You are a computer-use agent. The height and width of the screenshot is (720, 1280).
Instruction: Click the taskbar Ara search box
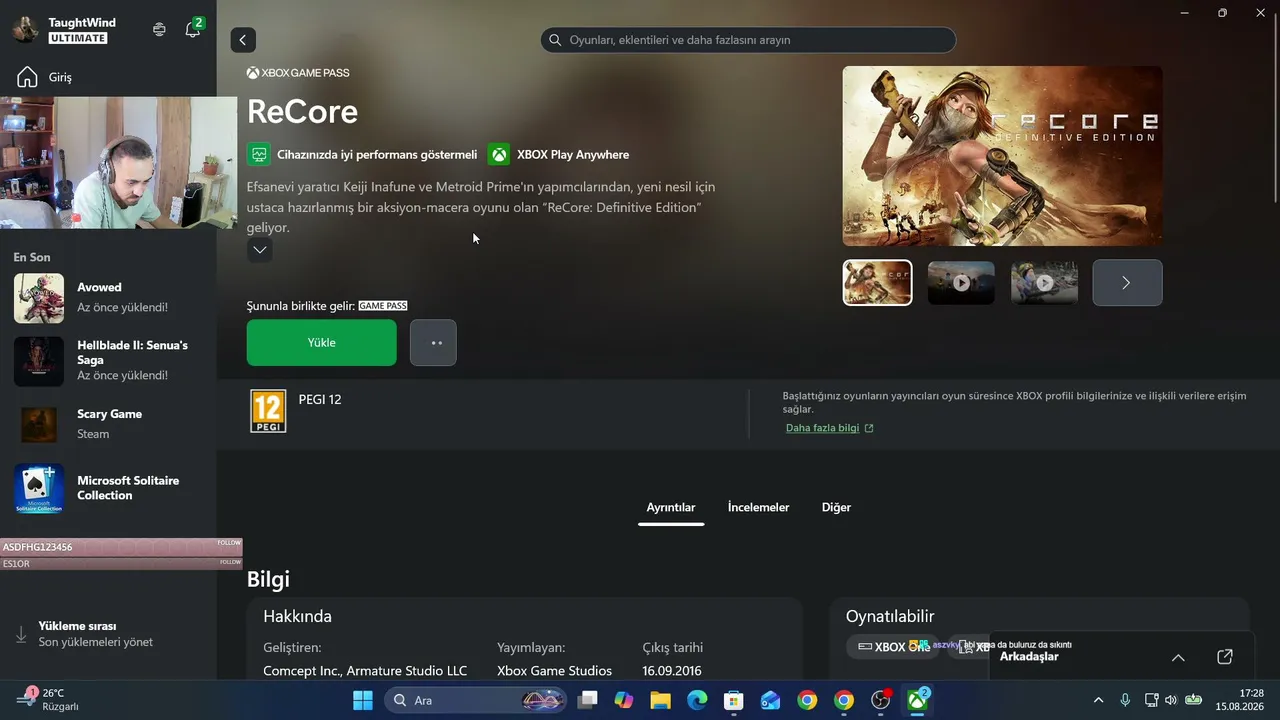click(477, 700)
